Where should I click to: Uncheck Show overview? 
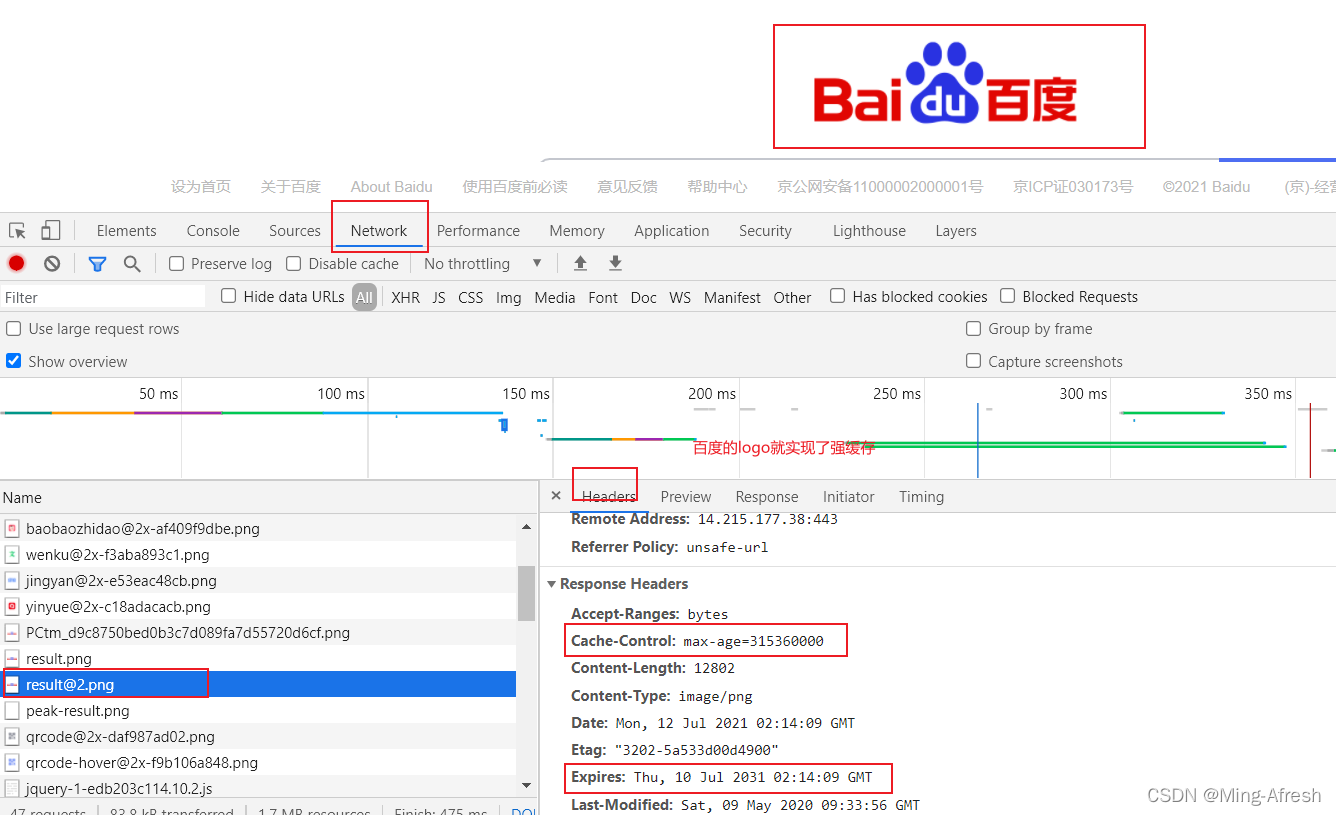tap(14, 361)
